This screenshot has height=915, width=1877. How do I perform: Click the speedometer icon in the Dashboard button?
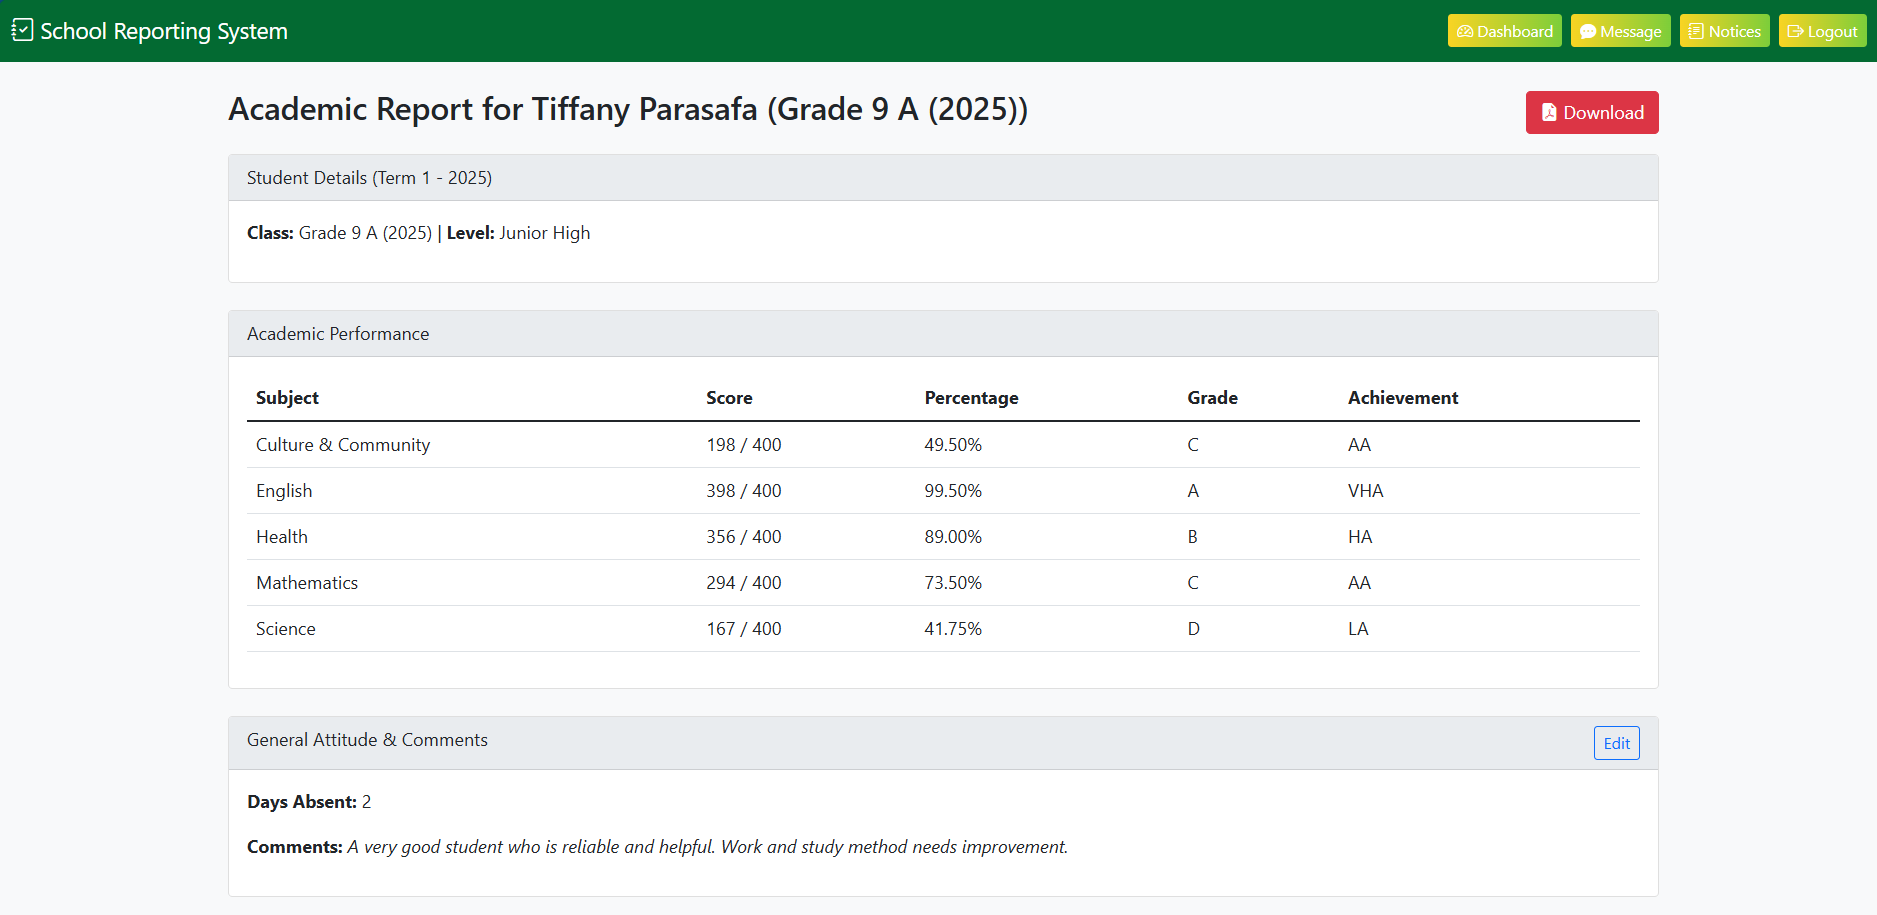(1465, 32)
